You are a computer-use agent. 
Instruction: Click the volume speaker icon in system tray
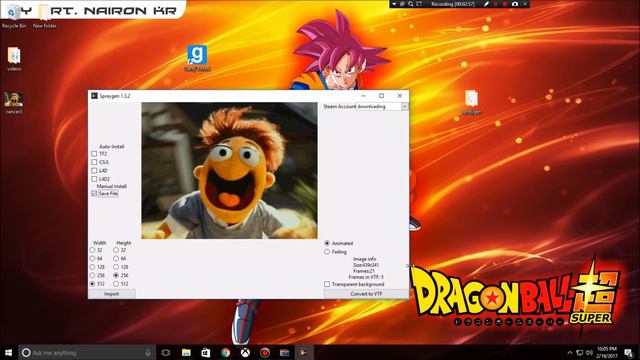tap(589, 352)
